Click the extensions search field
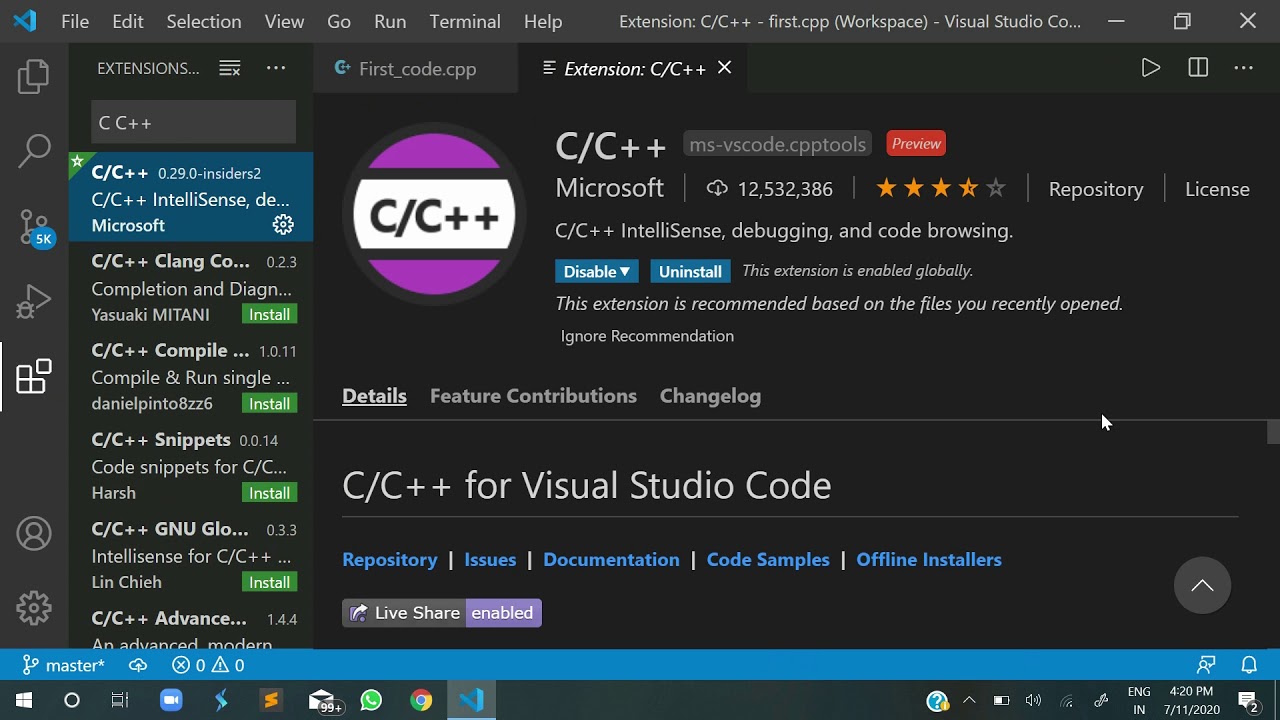This screenshot has height=720, width=1280. coord(193,122)
